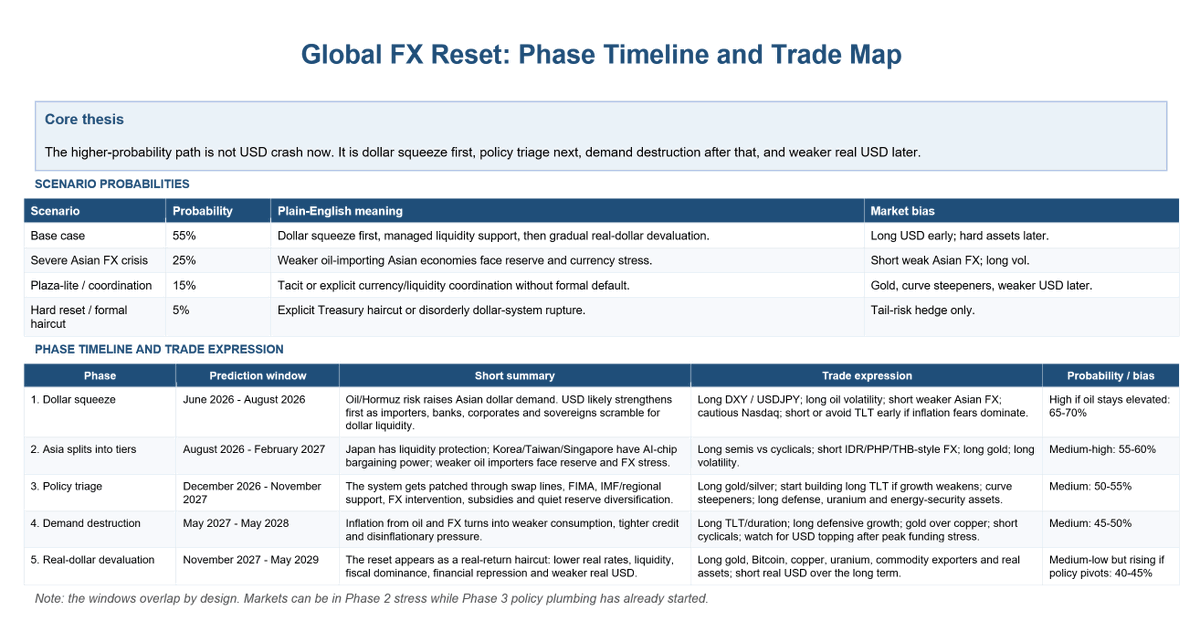Click the 'Market bias' column header
The image size is (1200, 642).
(1021, 211)
